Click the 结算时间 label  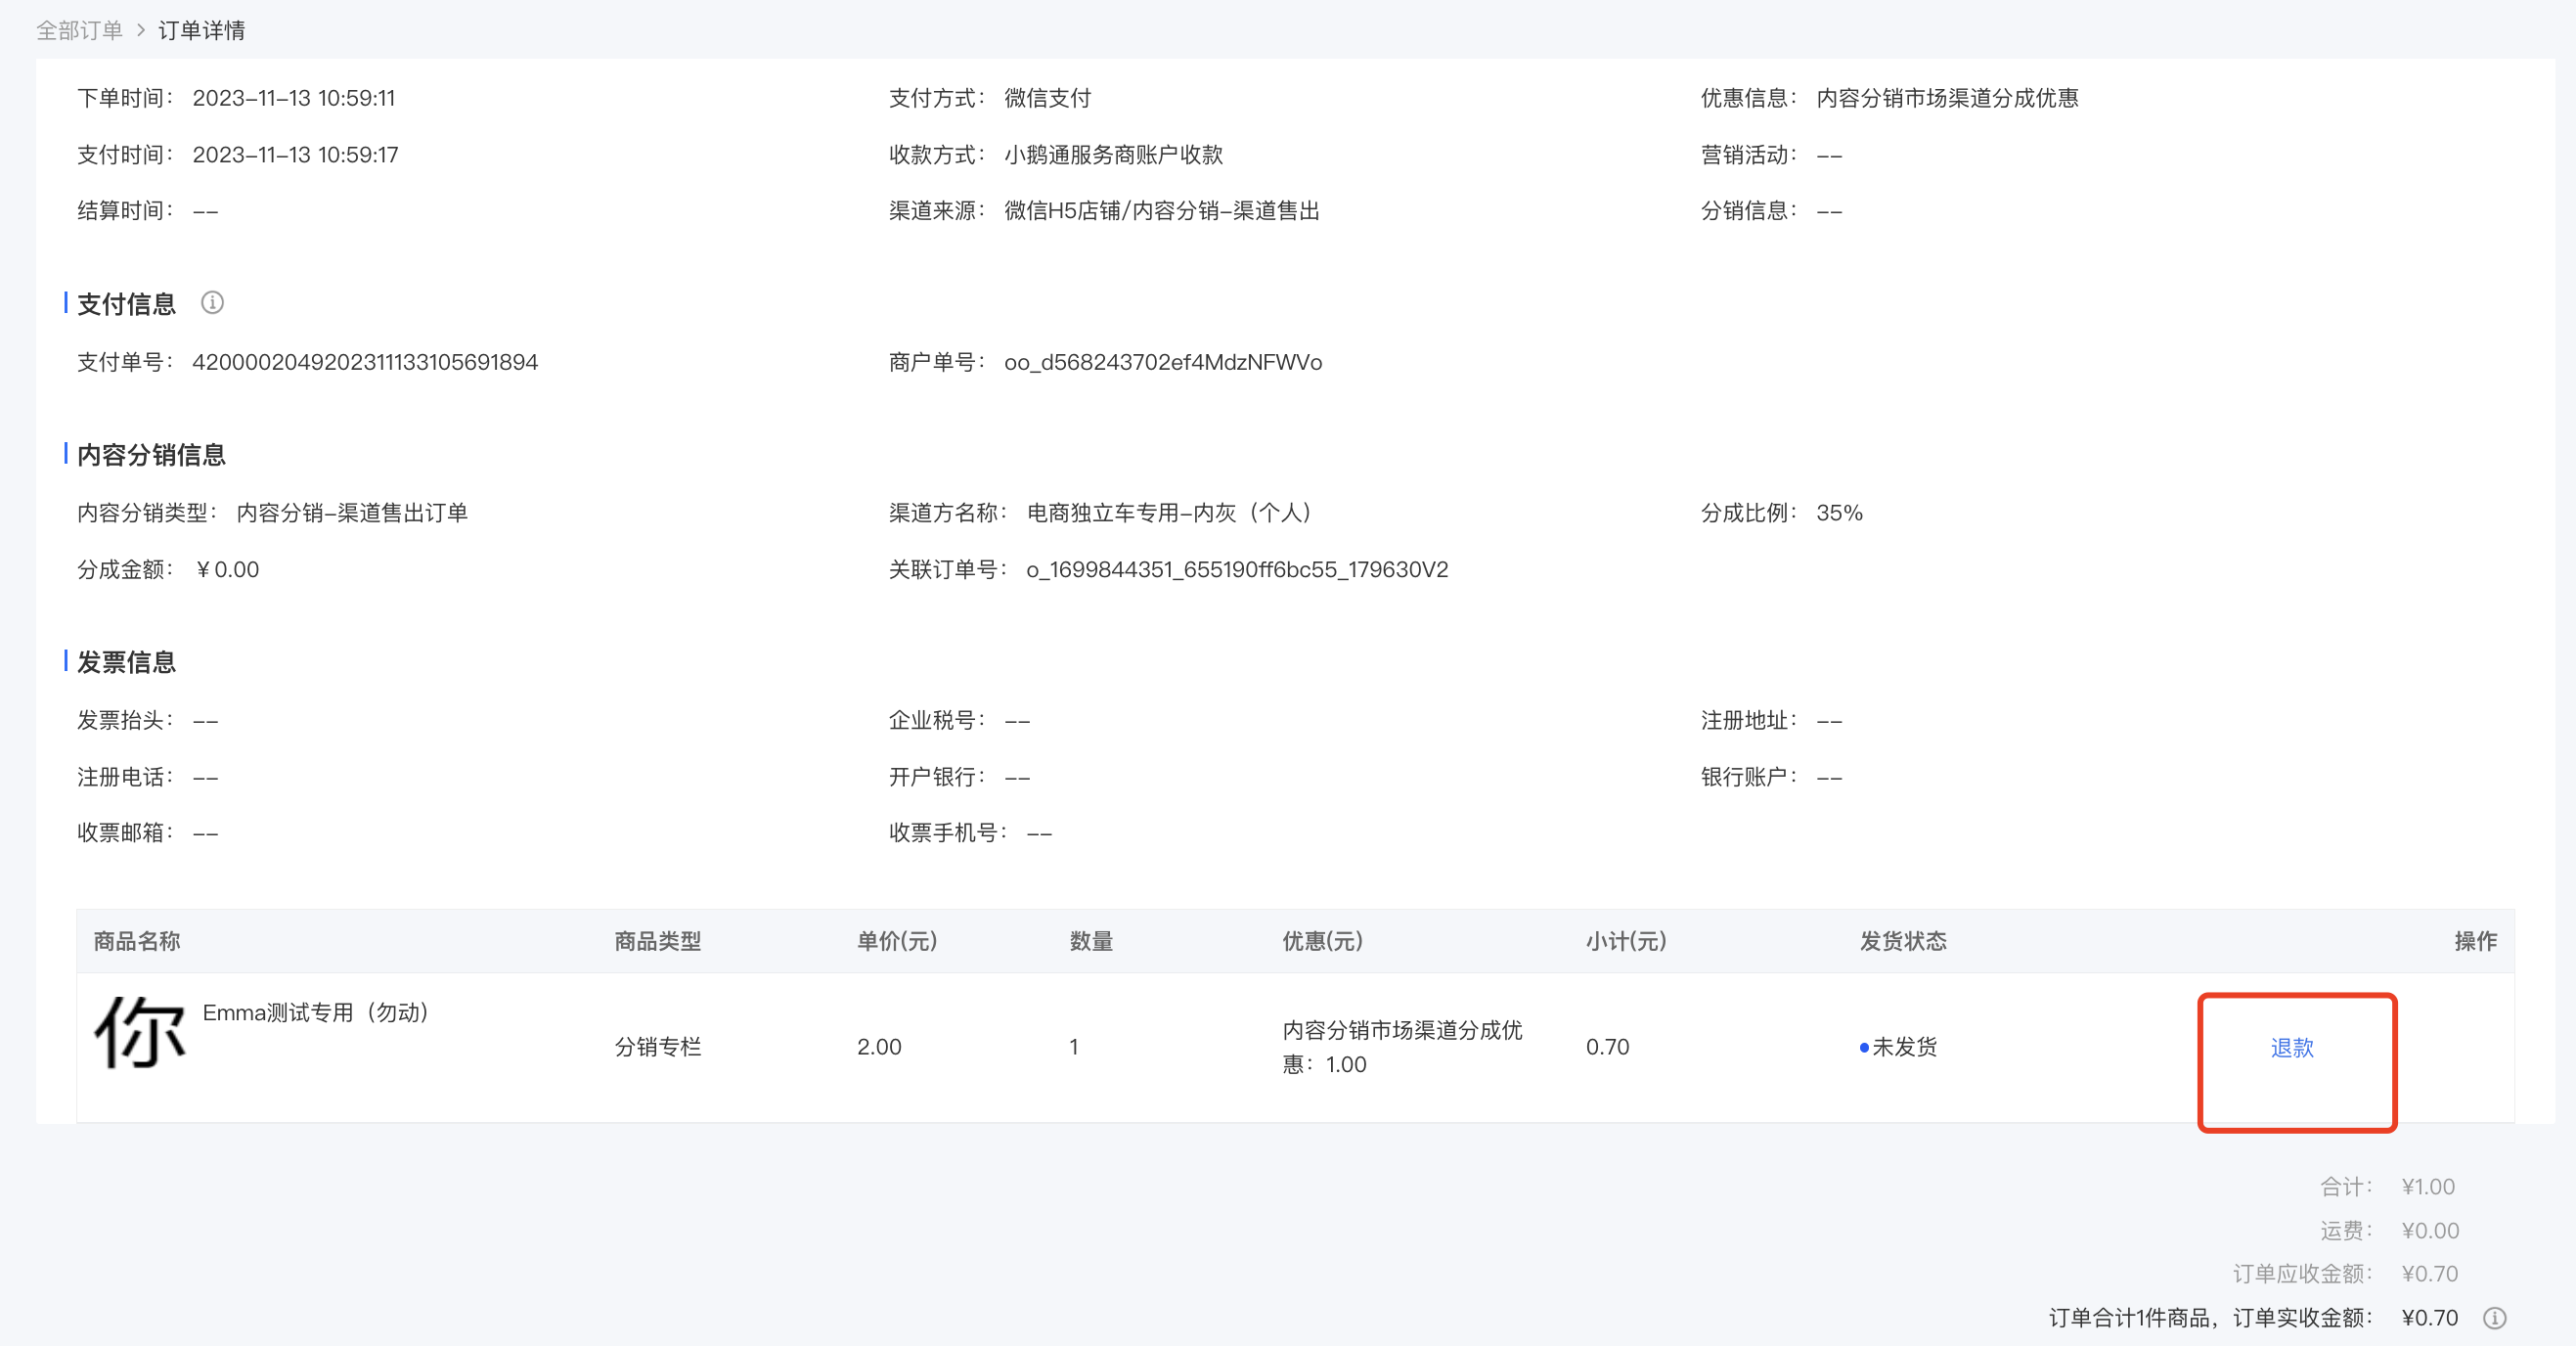coord(125,211)
